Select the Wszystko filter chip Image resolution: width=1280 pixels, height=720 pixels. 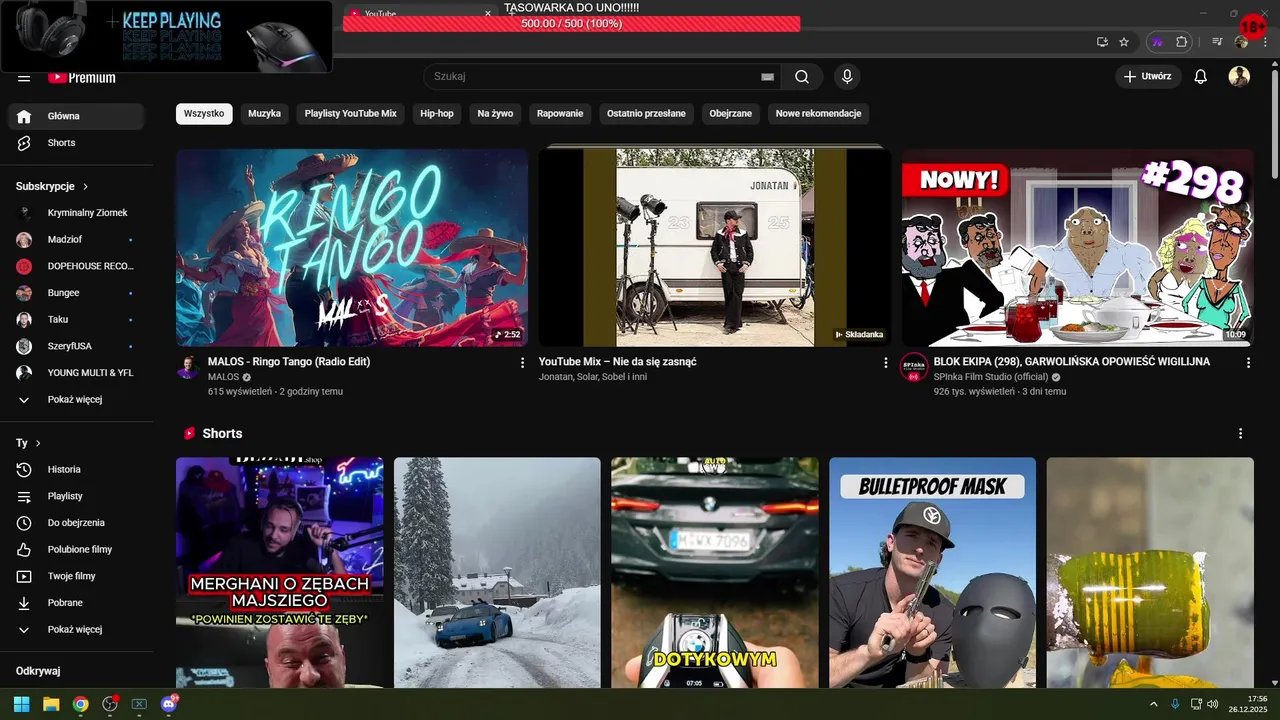coord(204,114)
